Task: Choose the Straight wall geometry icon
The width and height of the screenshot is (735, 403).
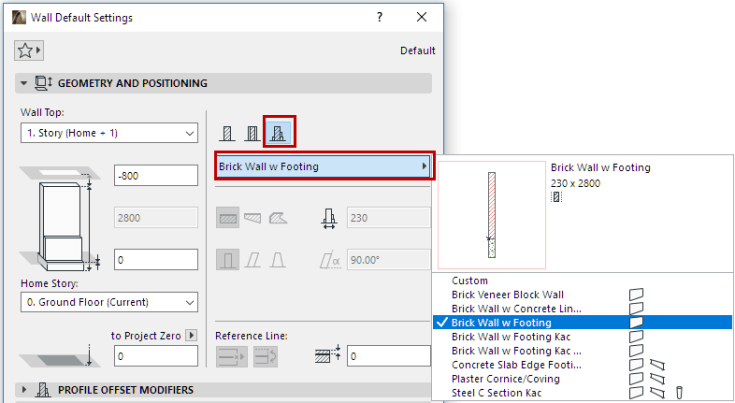Action: (x=228, y=216)
